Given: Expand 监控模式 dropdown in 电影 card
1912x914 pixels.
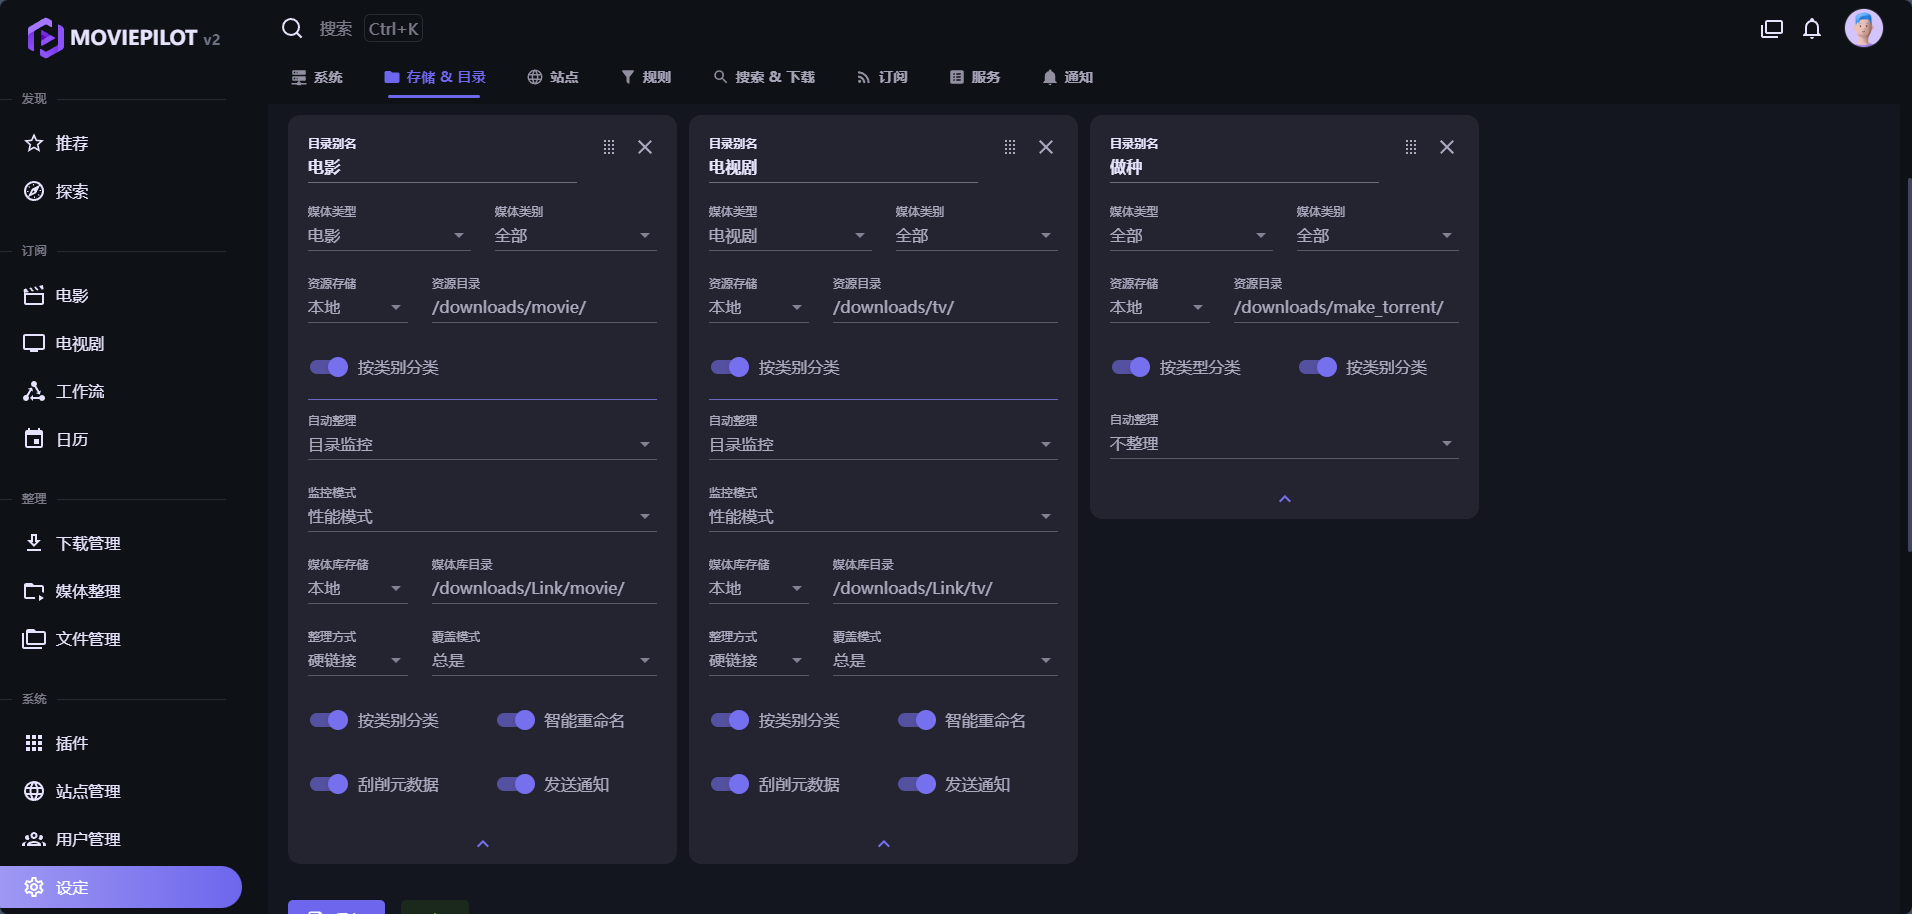Looking at the screenshot, I should pyautogui.click(x=481, y=517).
